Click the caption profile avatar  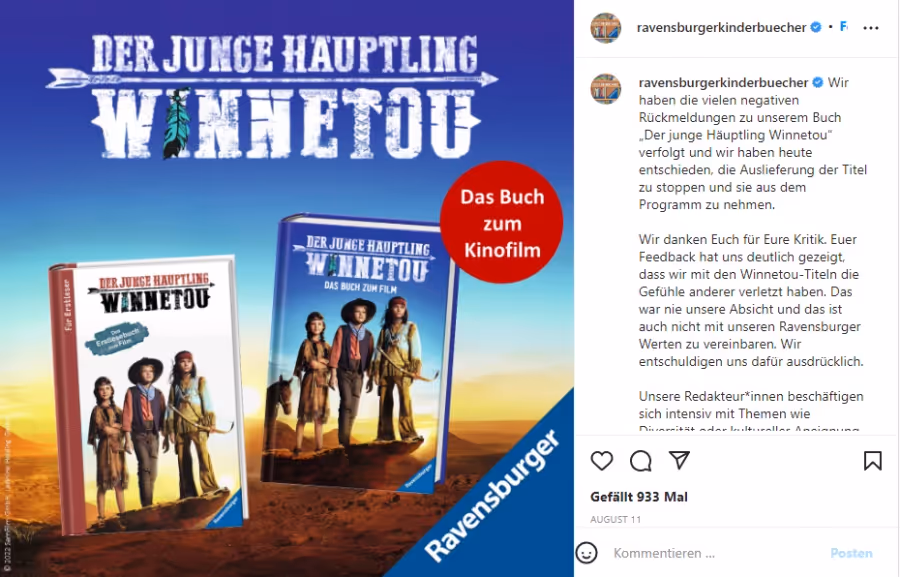pyautogui.click(x=606, y=89)
